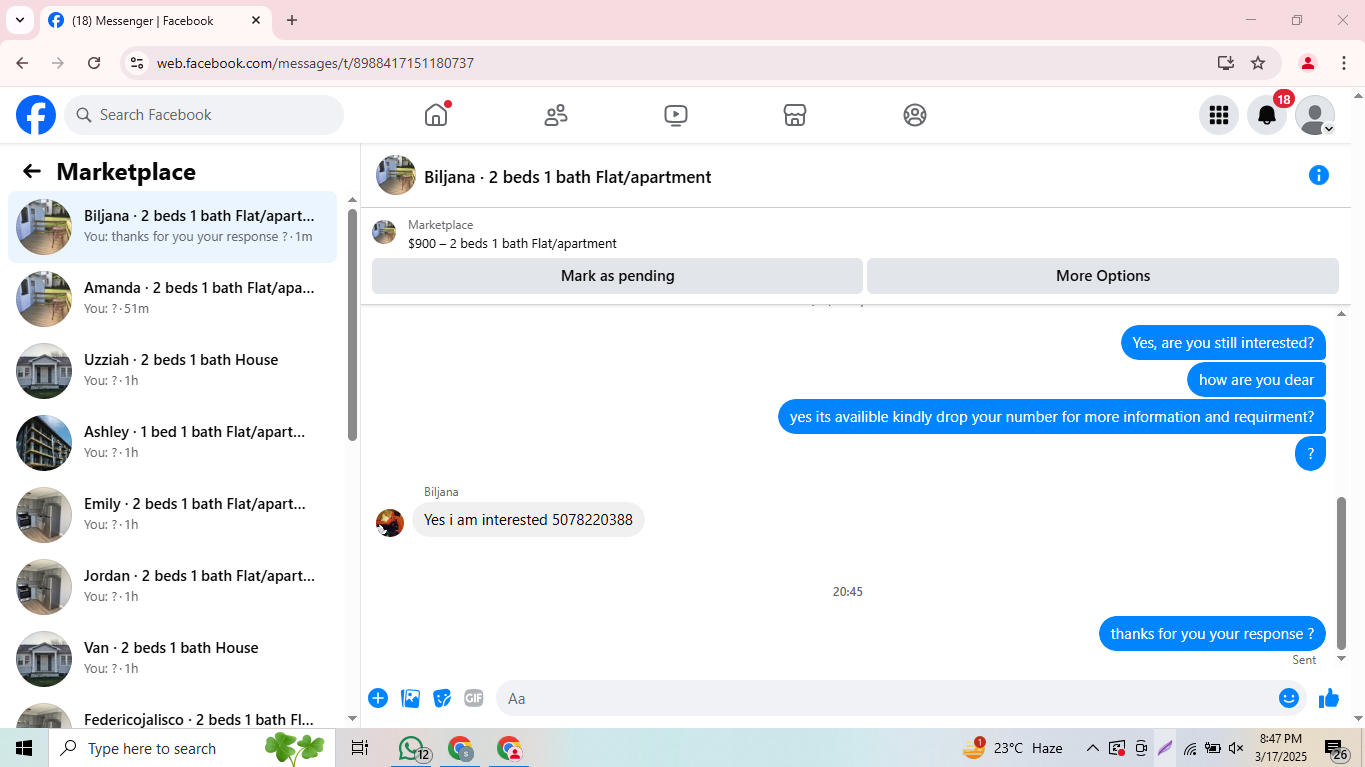Click the Search Facebook box
Viewport: 1365px width, 767px height.
[204, 115]
